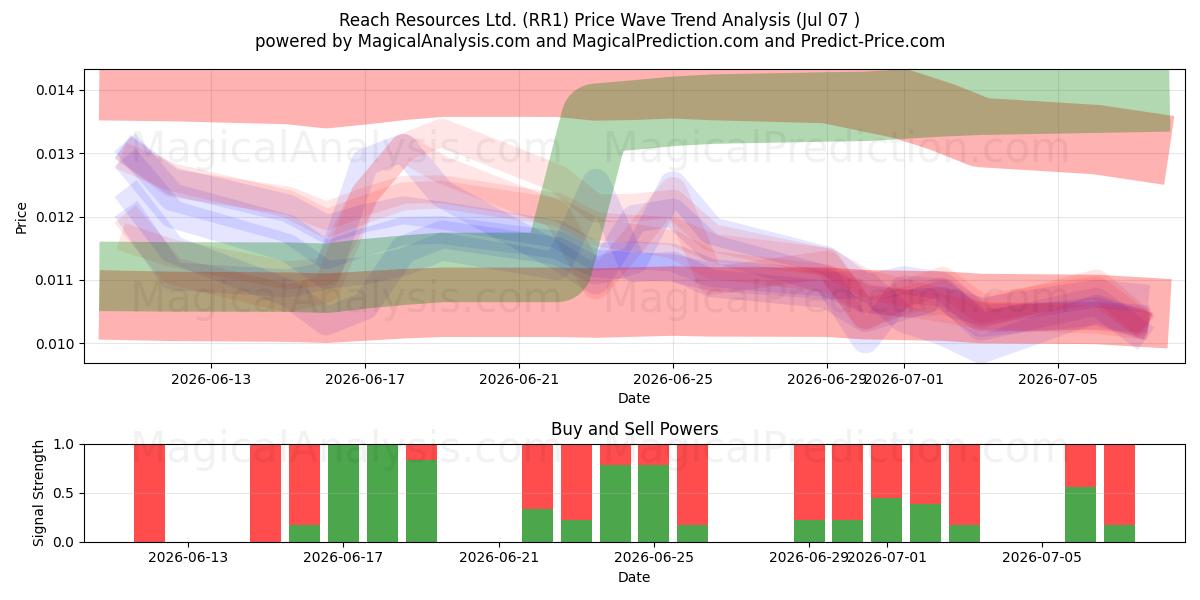Click 2026-06-13 date under the Buy and Sell chart

pos(188,558)
